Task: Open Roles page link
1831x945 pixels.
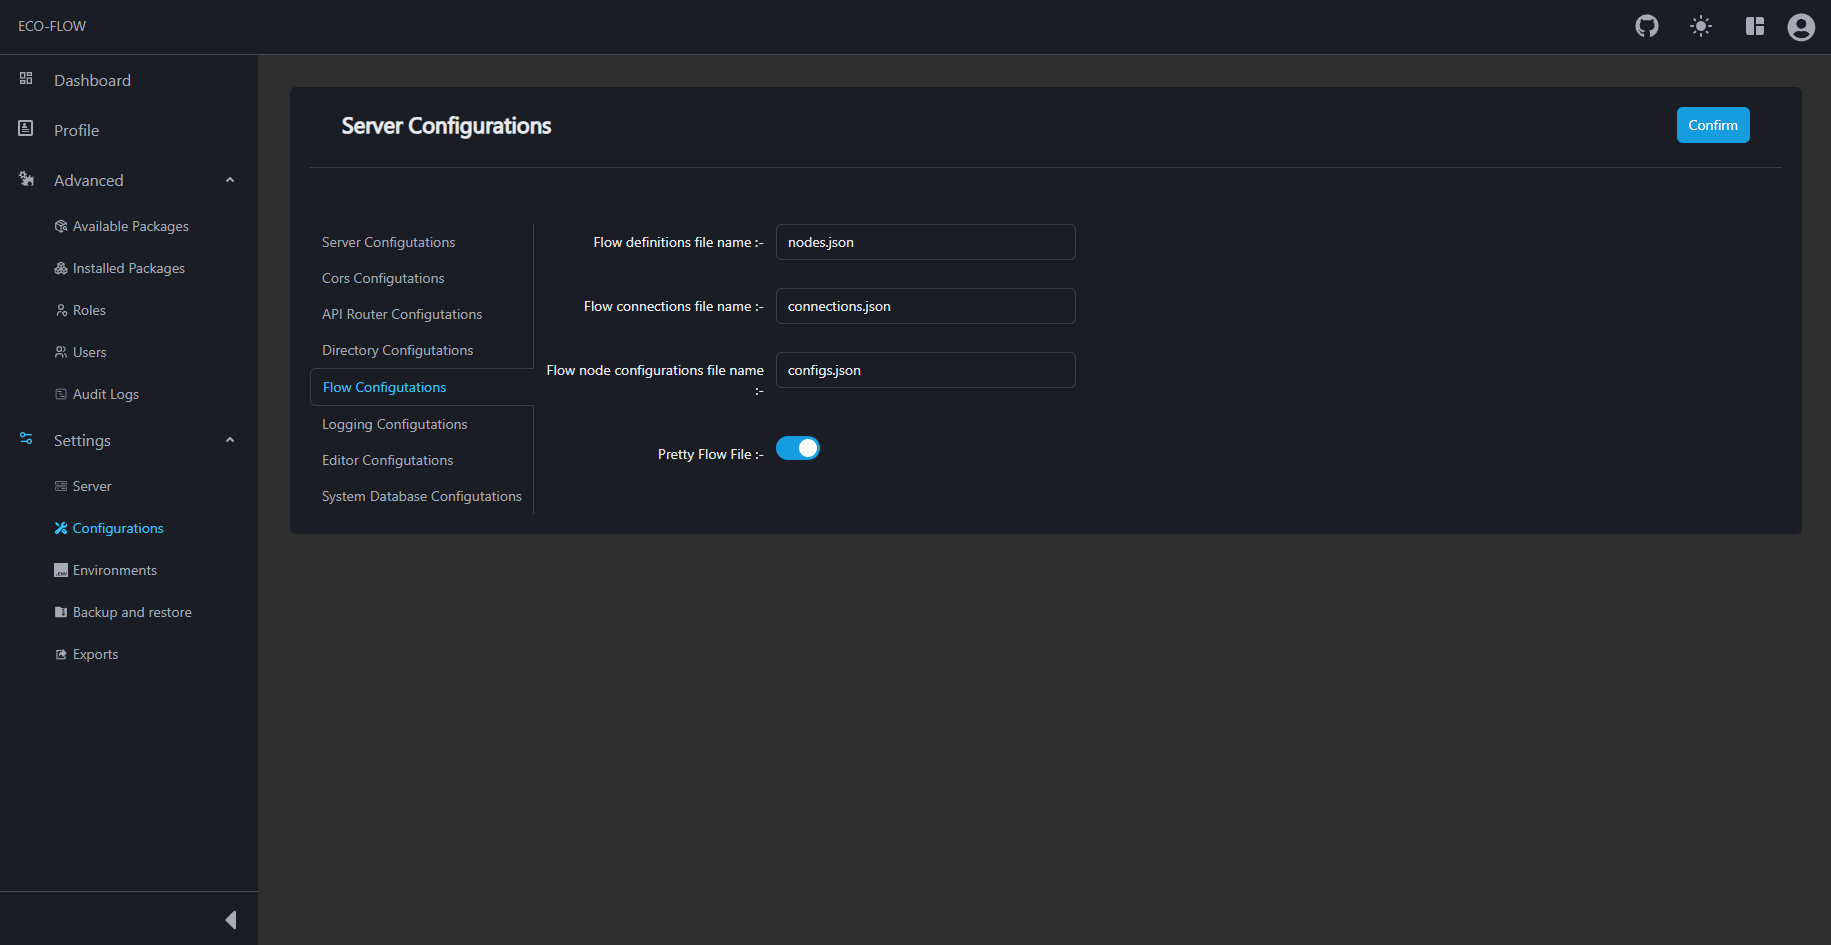Action: pyautogui.click(x=89, y=310)
